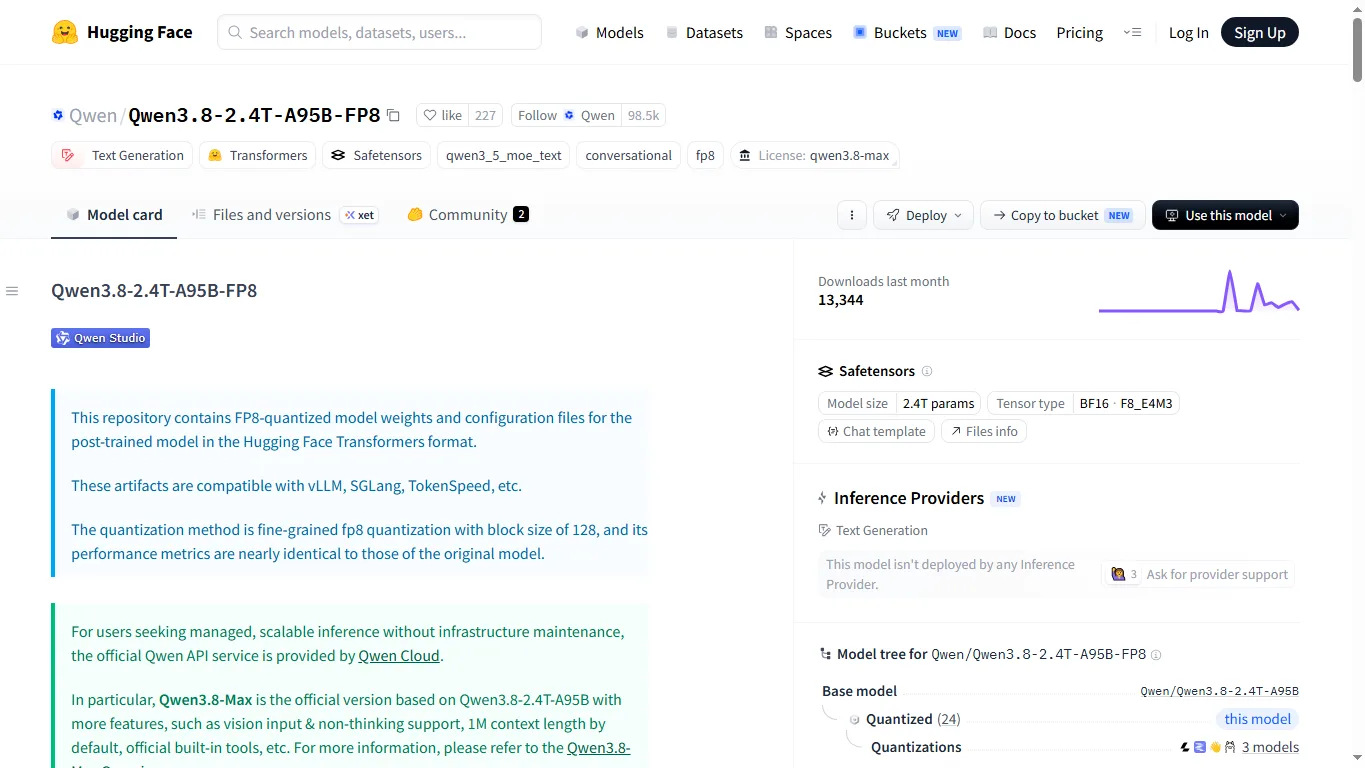Viewport: 1365px width, 768px height.
Task: Click the model tree info icon
Action: 1156,655
